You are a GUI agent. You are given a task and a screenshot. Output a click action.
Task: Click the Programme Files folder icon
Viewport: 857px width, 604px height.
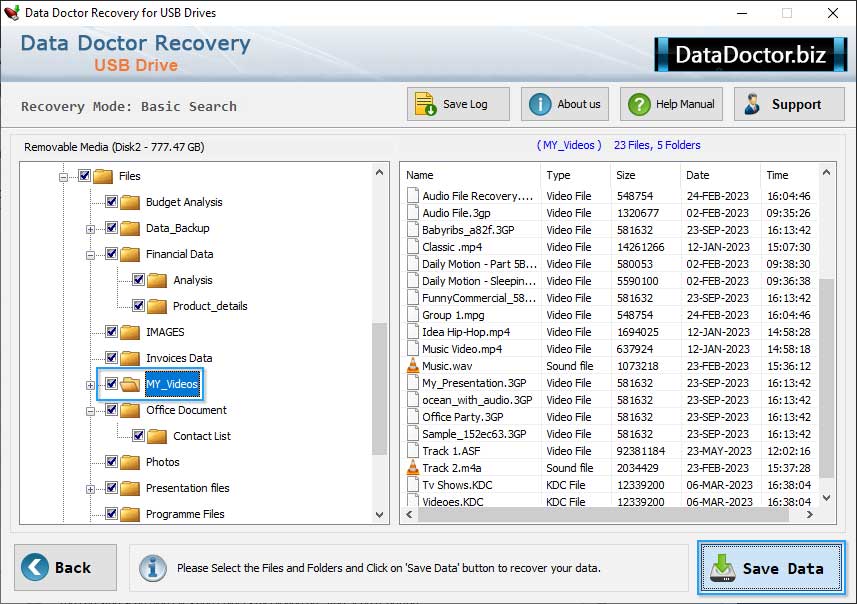click(x=130, y=514)
